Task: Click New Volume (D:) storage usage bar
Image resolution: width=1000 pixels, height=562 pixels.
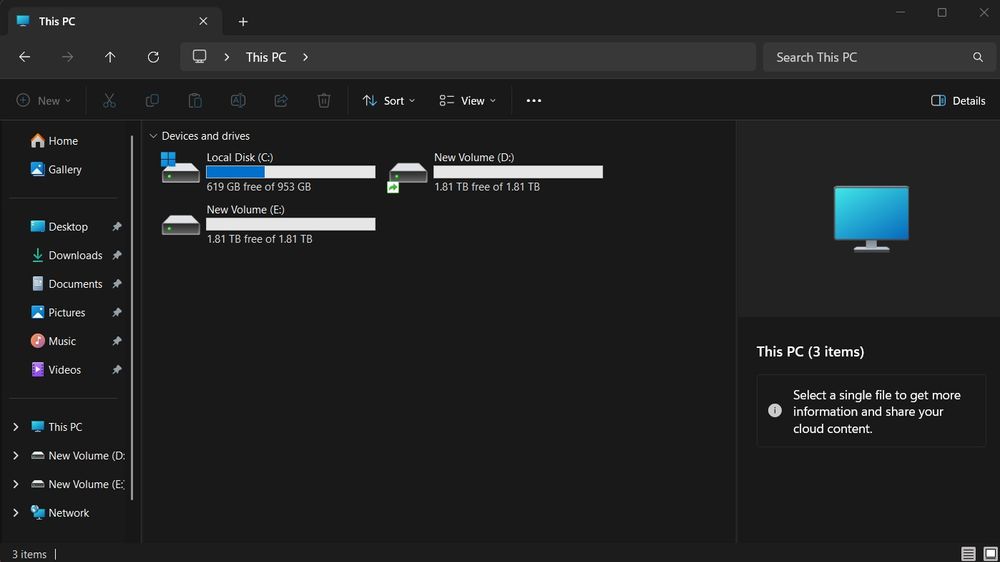Action: coord(518,172)
